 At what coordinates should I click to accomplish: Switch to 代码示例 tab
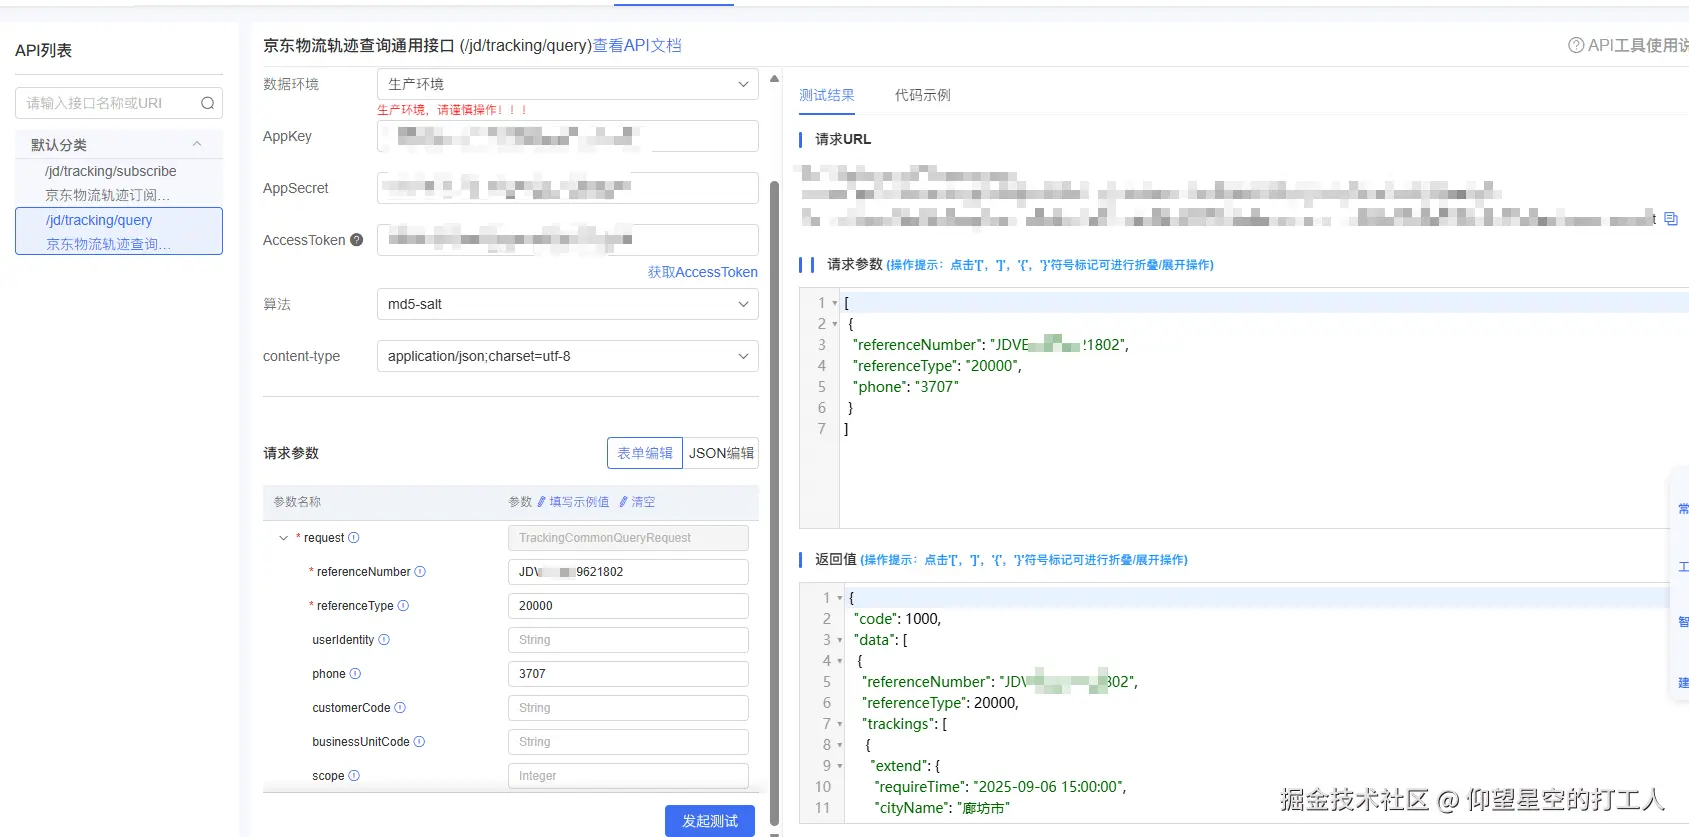tap(923, 96)
